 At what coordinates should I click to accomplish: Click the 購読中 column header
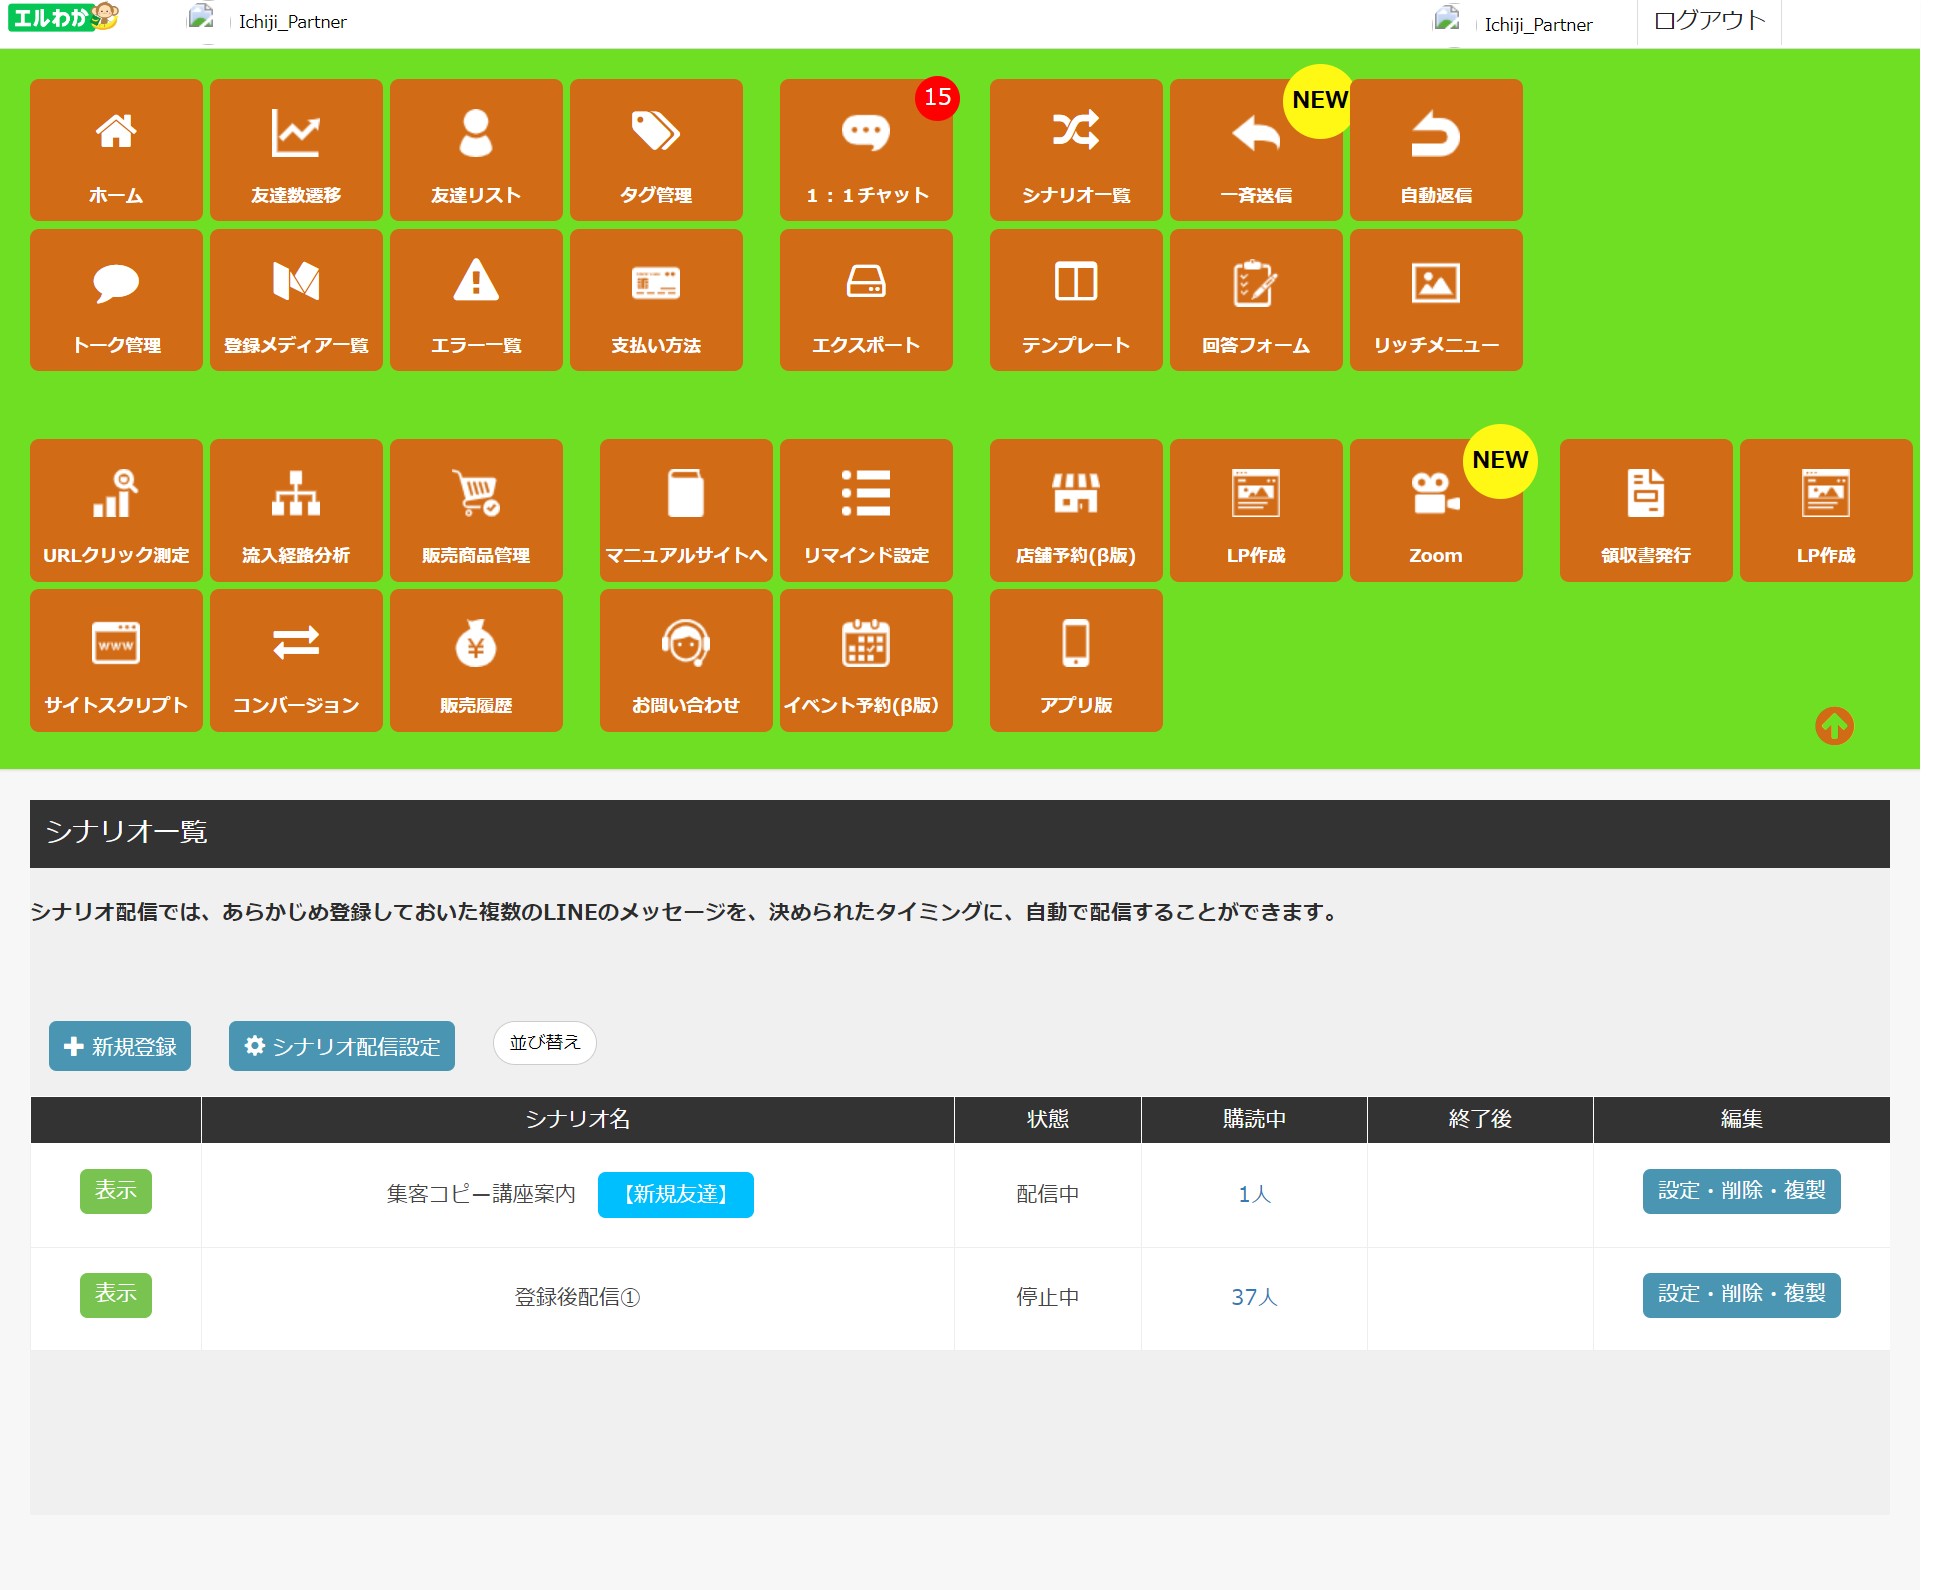pyautogui.click(x=1254, y=1119)
